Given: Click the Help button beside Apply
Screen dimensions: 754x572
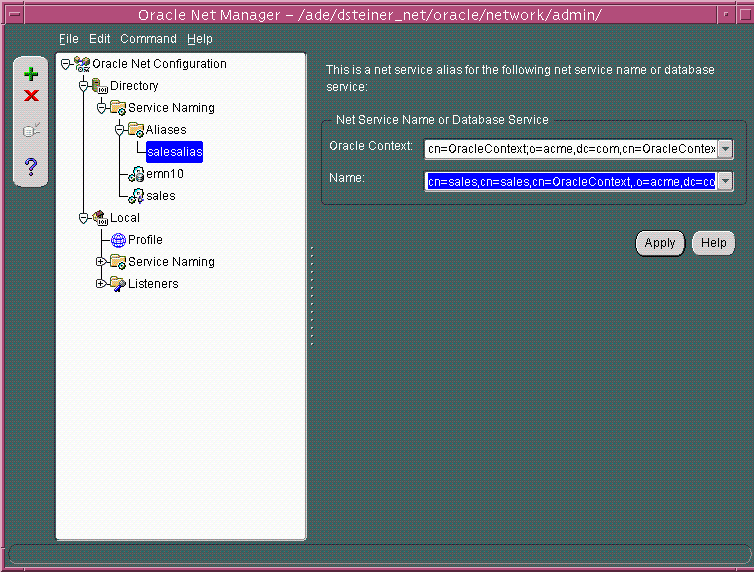Looking at the screenshot, I should pyautogui.click(x=713, y=243).
